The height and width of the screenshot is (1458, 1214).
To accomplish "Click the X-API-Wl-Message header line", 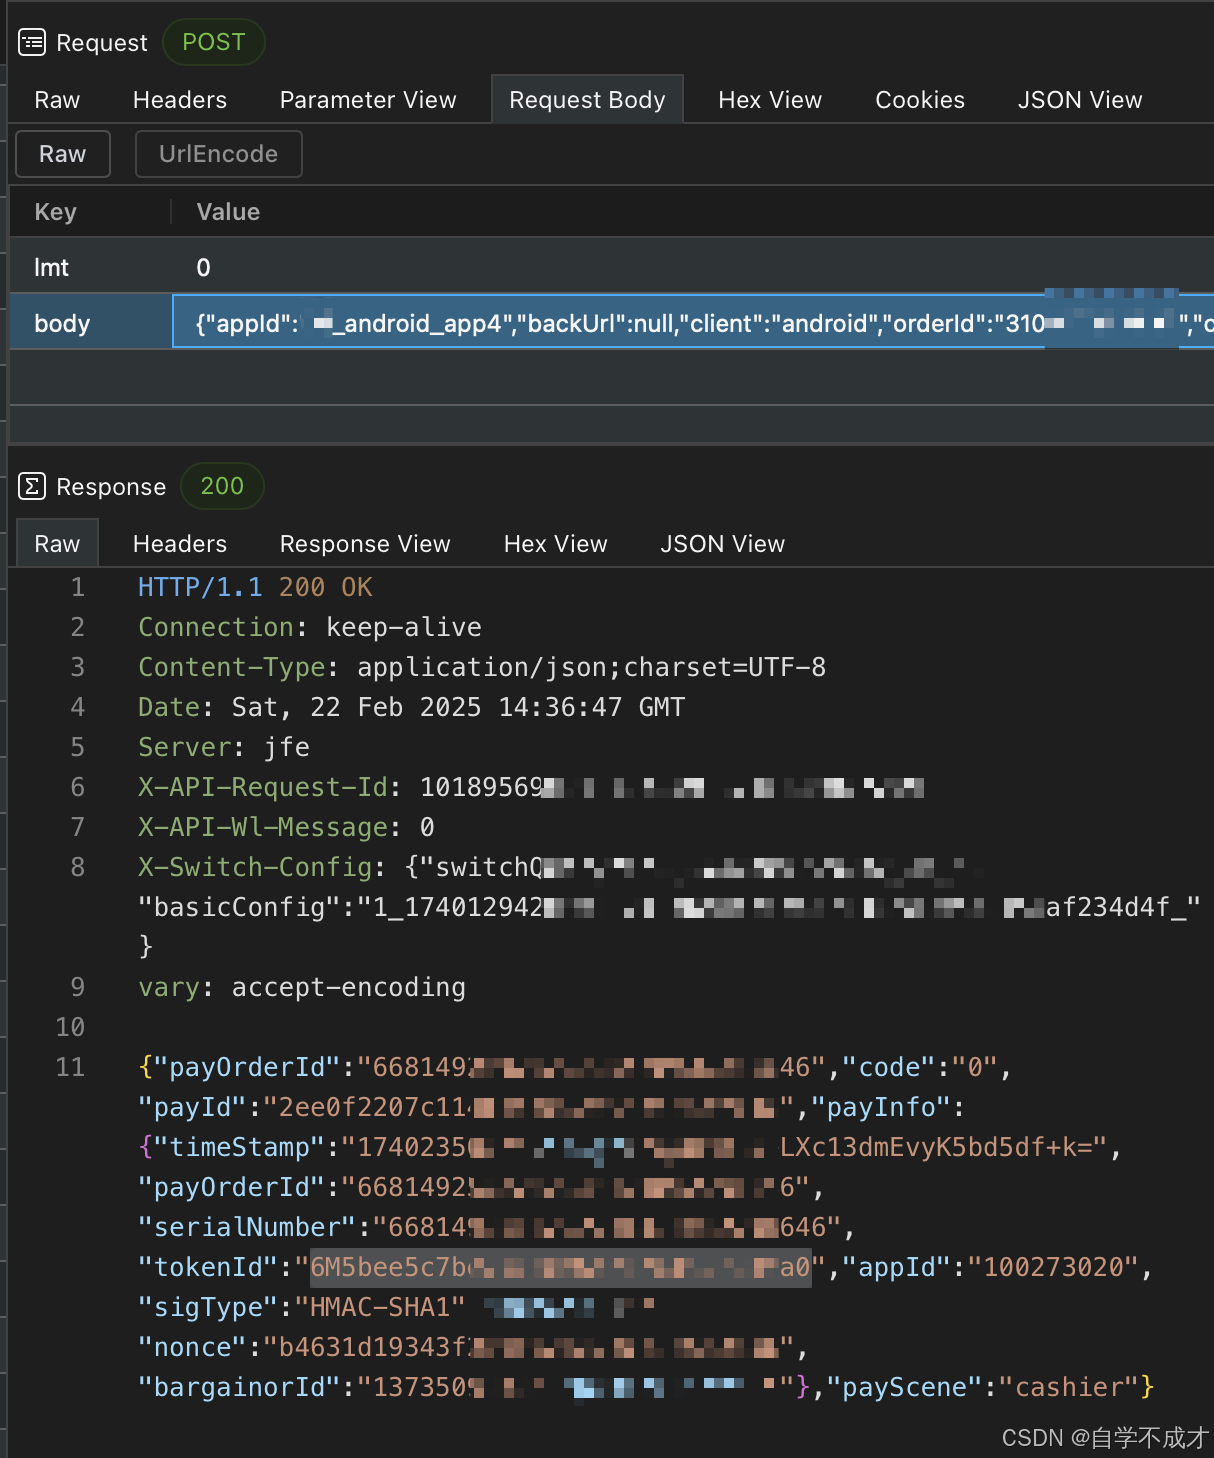I will point(286,827).
